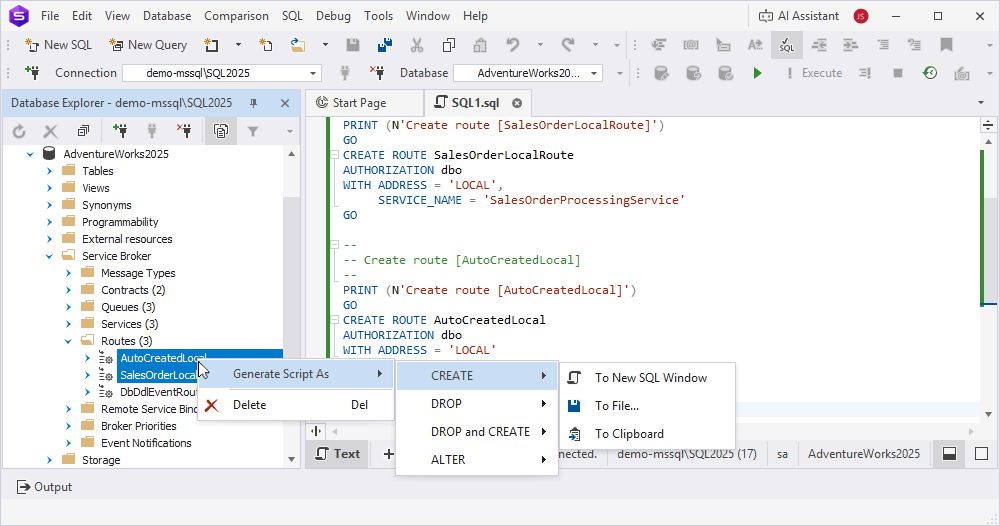
Task: Select the External resources folder
Action: pos(127,239)
